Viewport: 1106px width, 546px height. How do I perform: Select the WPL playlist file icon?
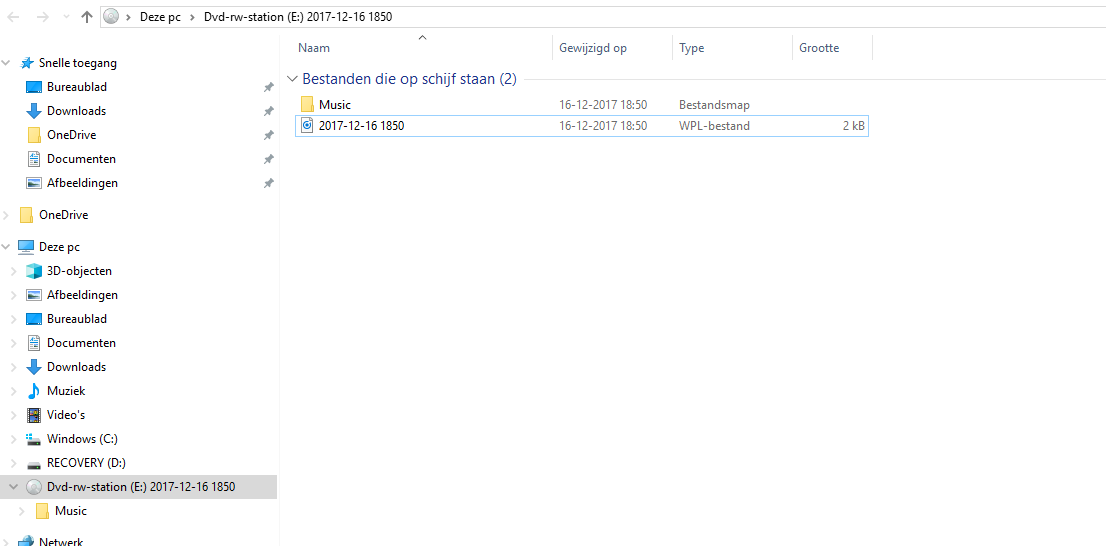click(x=307, y=126)
